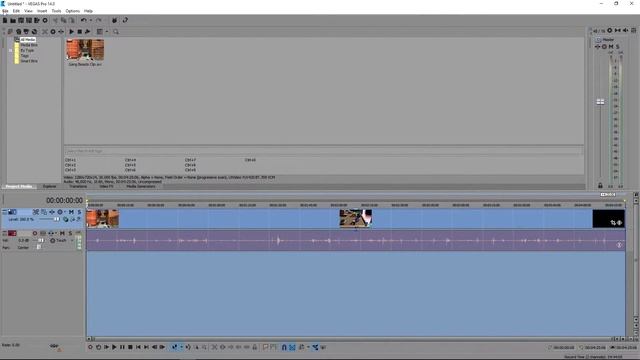
Task: Open the Normal Edit Tool dropdown arrow
Action: coord(181,347)
